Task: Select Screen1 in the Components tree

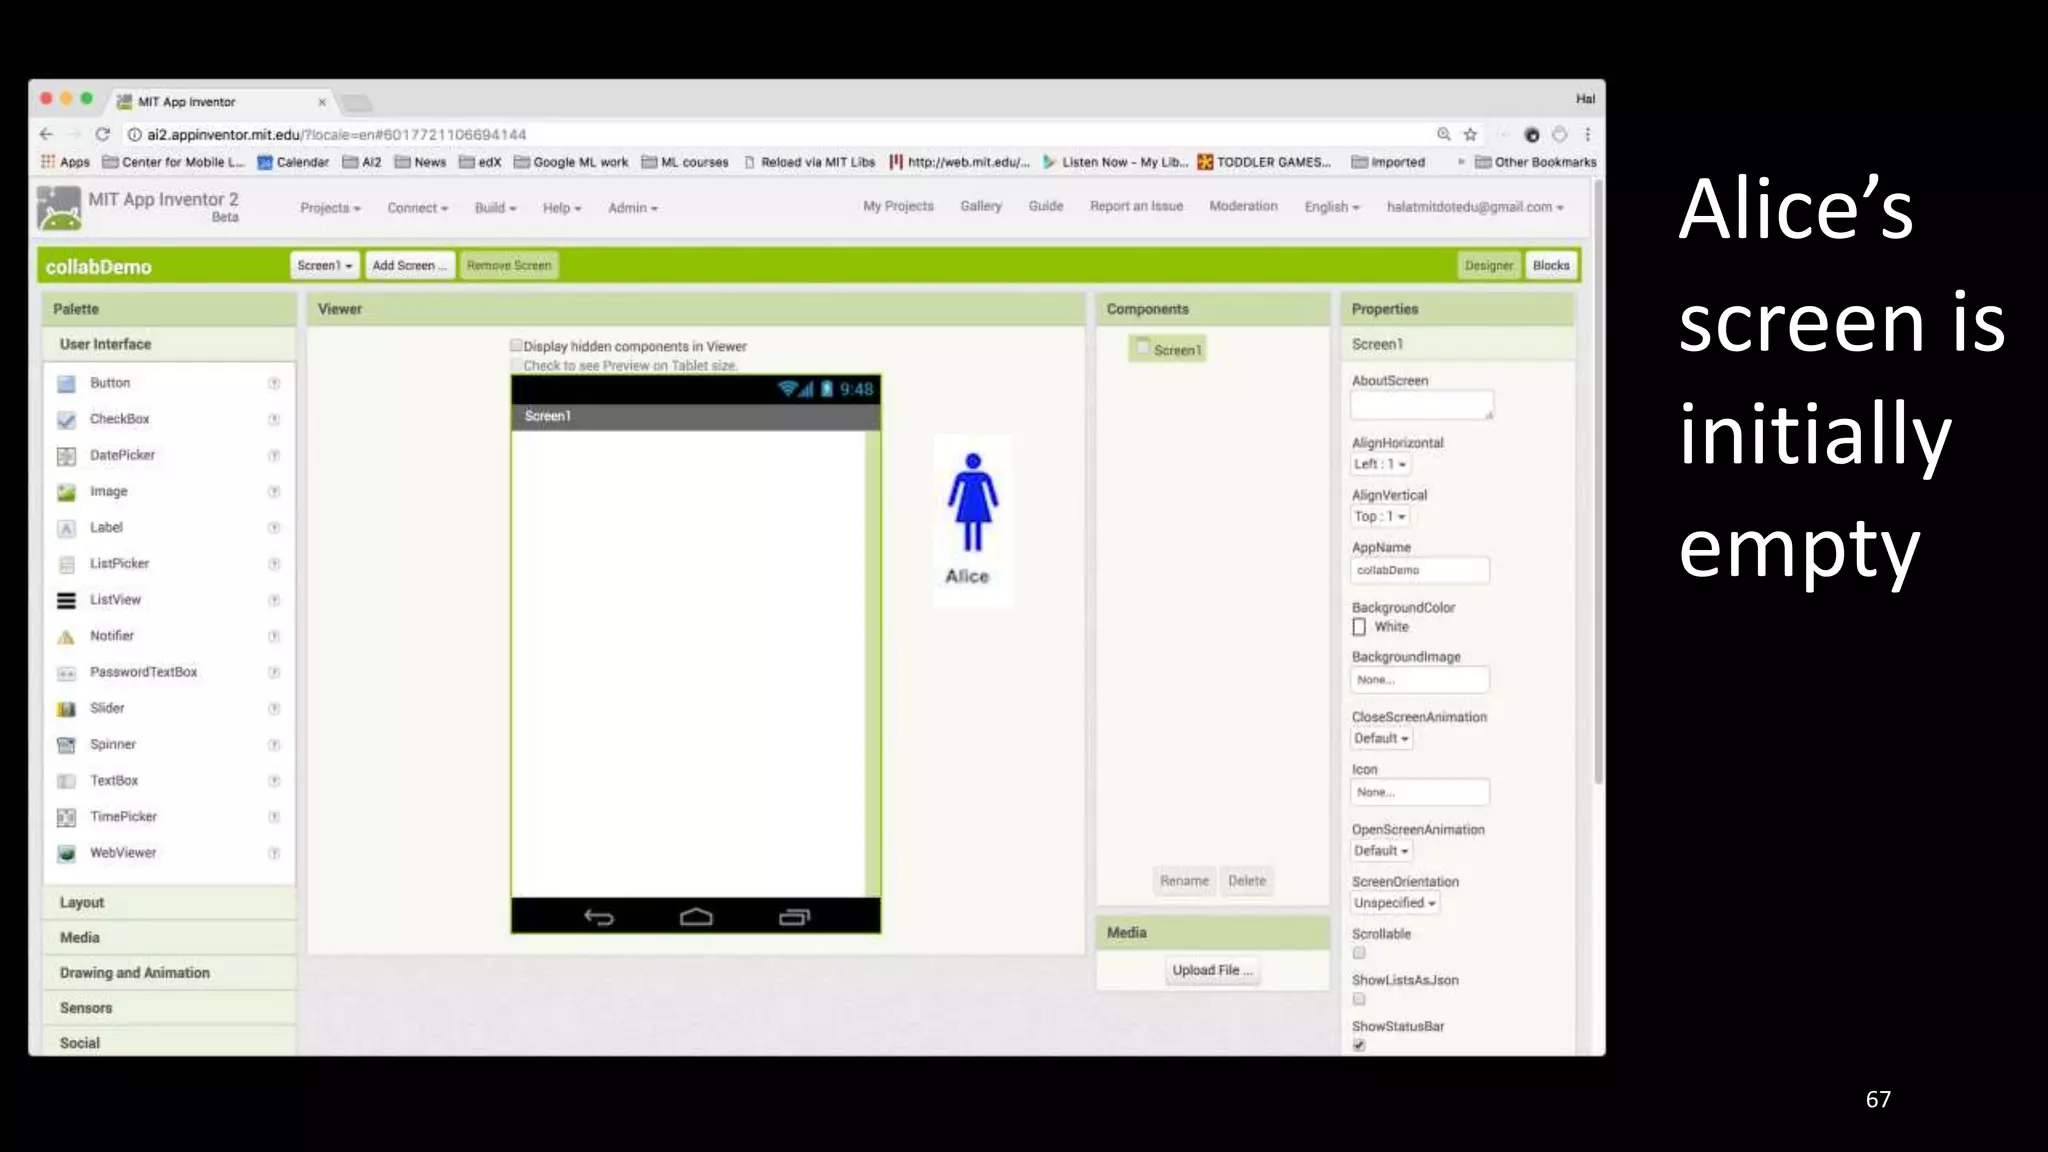Action: tap(1168, 349)
